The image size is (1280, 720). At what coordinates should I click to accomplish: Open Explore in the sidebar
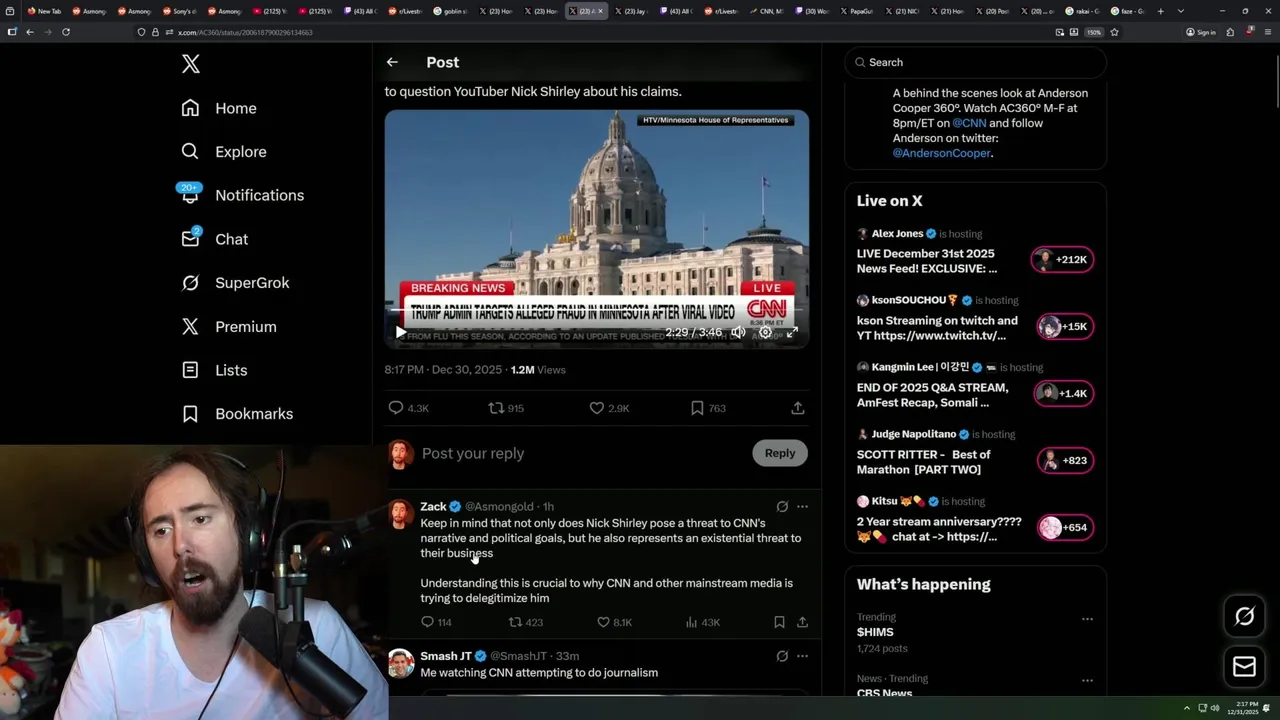224,152
